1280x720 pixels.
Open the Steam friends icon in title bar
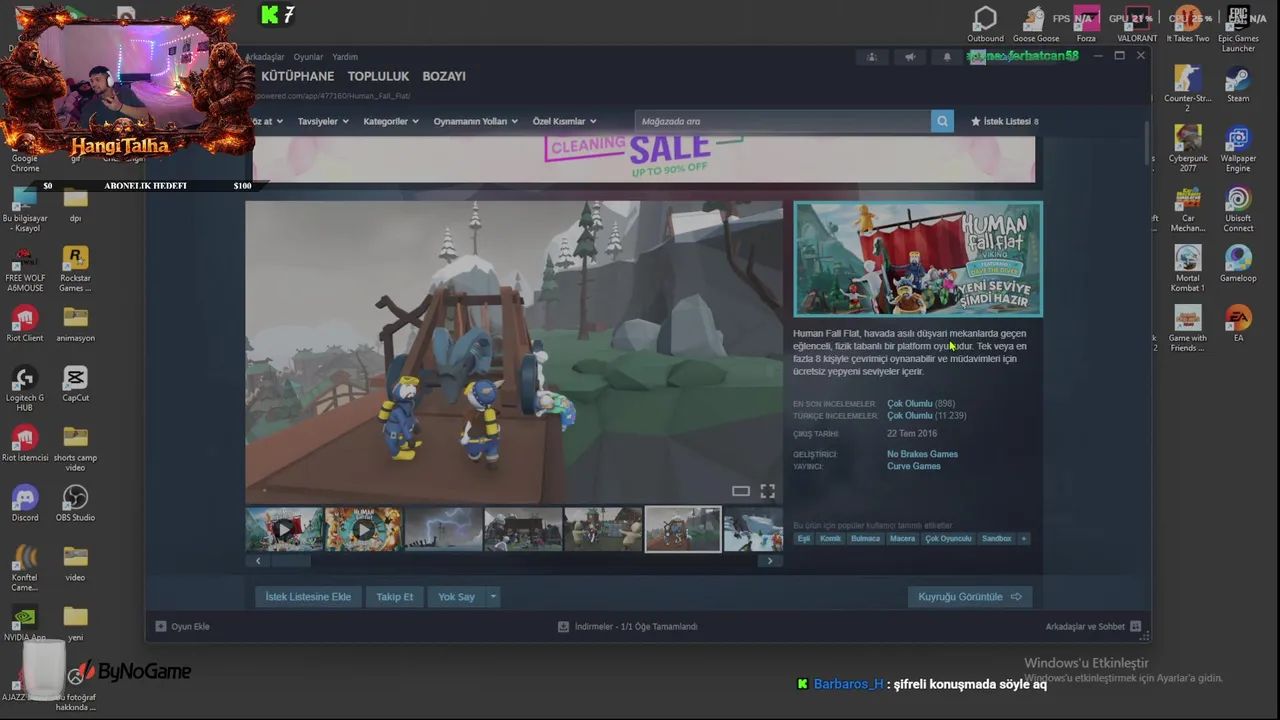872,57
